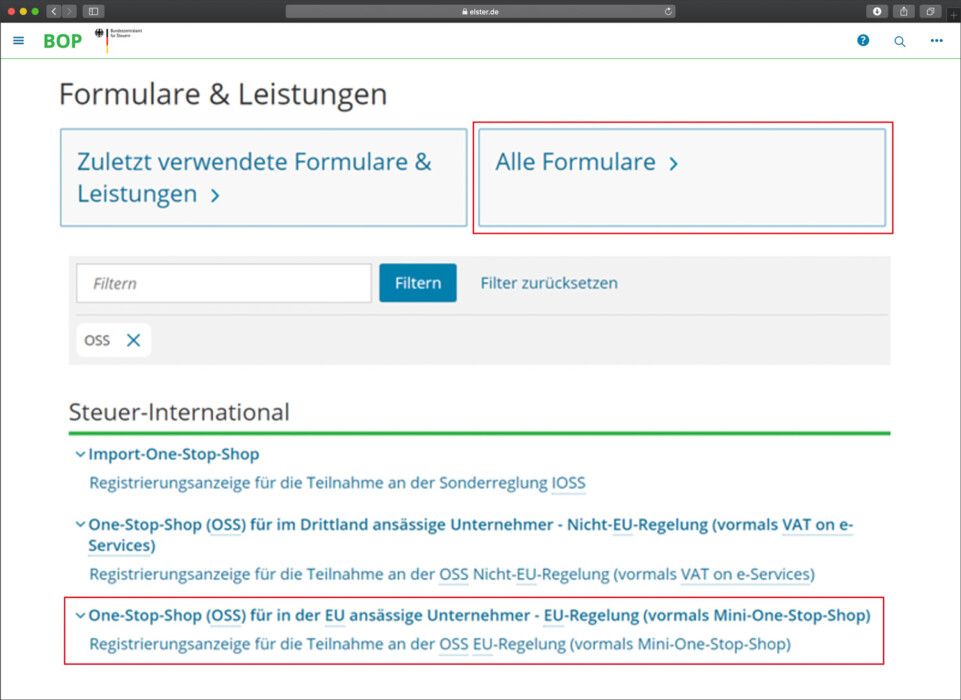Collapse the Import-One-Stop-Shop entry

(79, 453)
